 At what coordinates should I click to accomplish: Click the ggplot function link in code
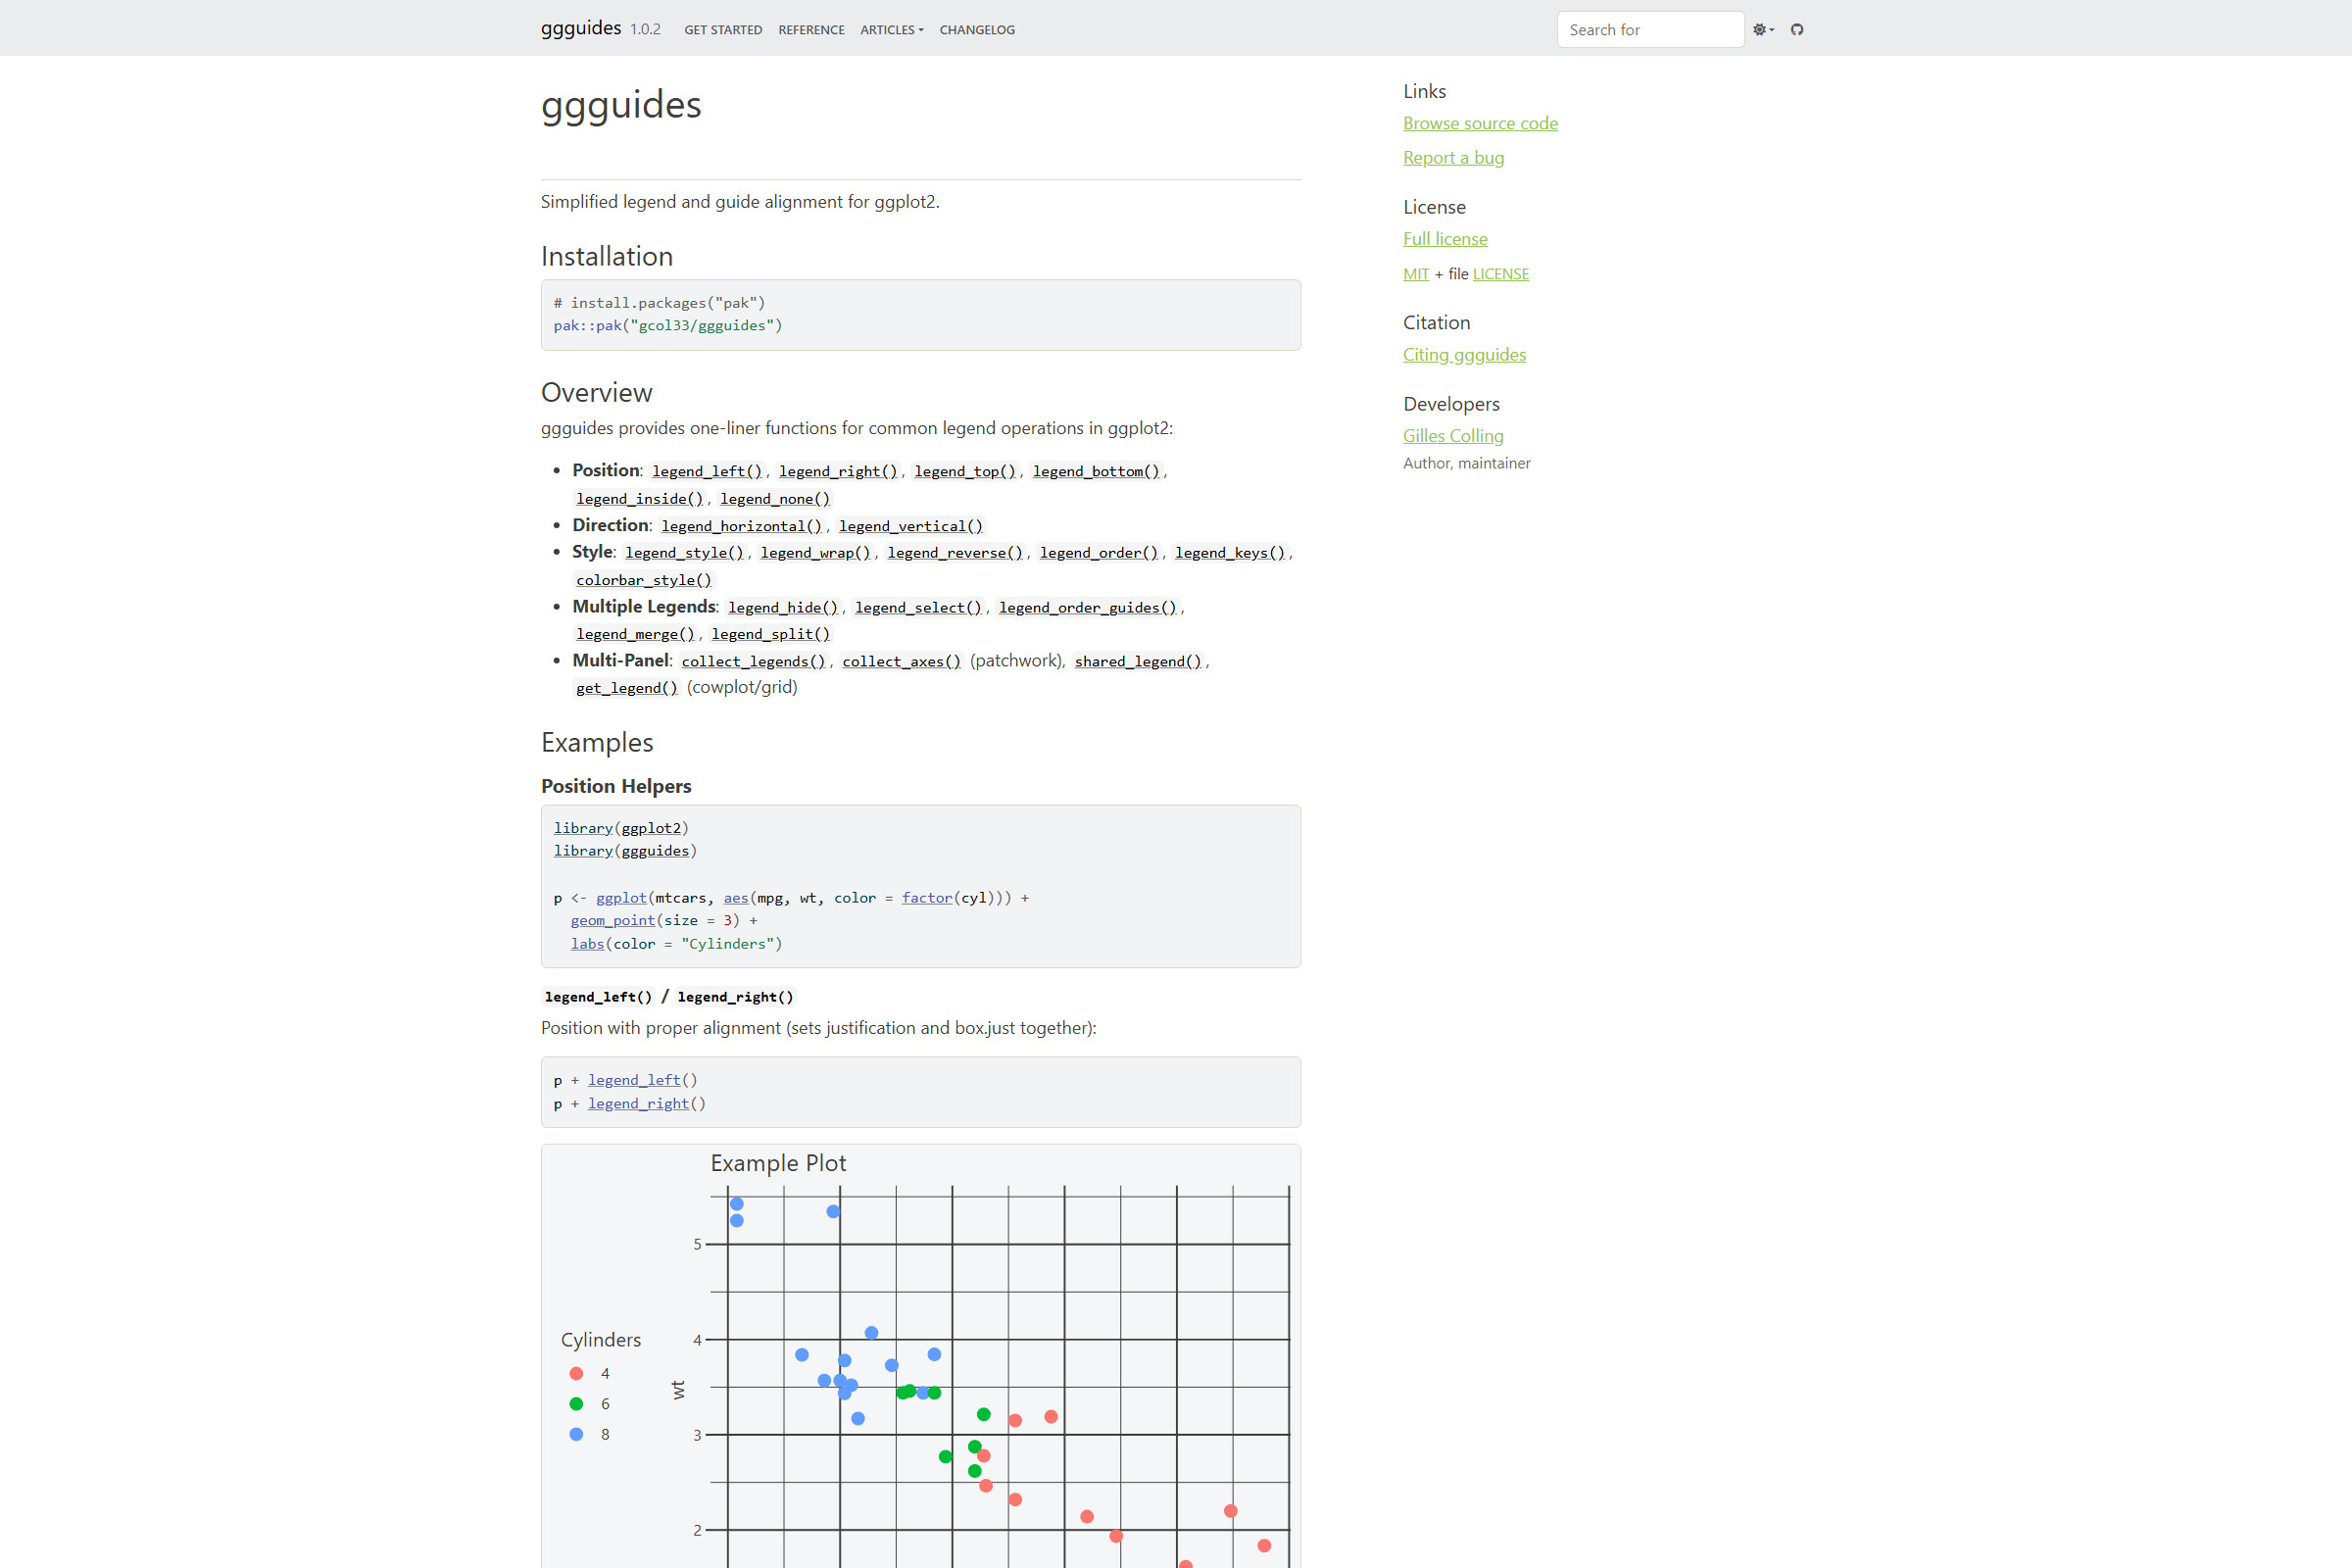coord(621,897)
